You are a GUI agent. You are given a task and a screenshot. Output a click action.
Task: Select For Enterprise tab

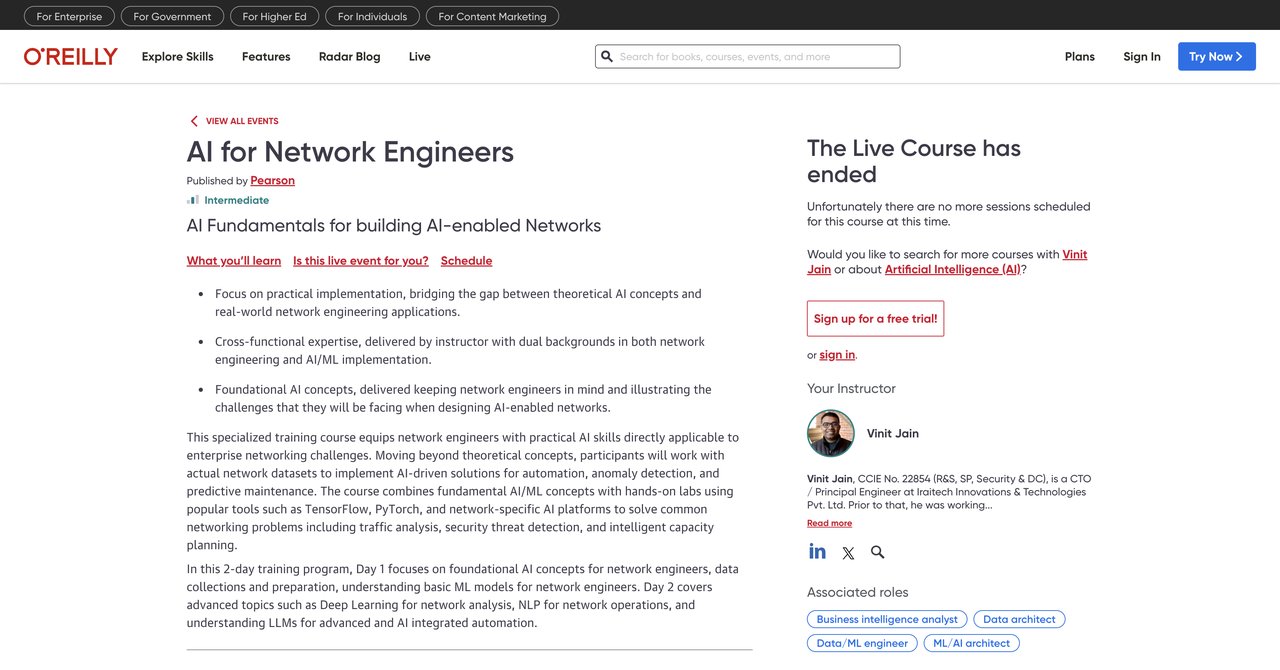point(69,16)
